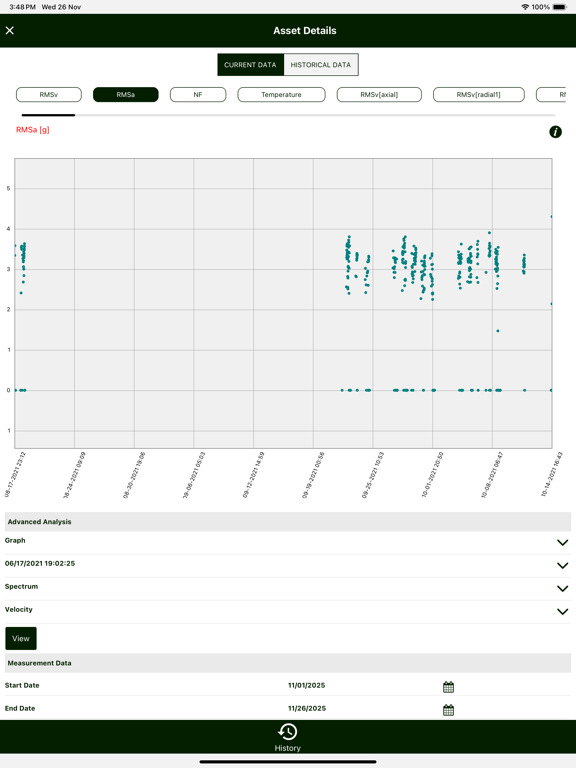Tap the Start Date value 11/01/2025
The height and width of the screenshot is (768, 576).
307,685
